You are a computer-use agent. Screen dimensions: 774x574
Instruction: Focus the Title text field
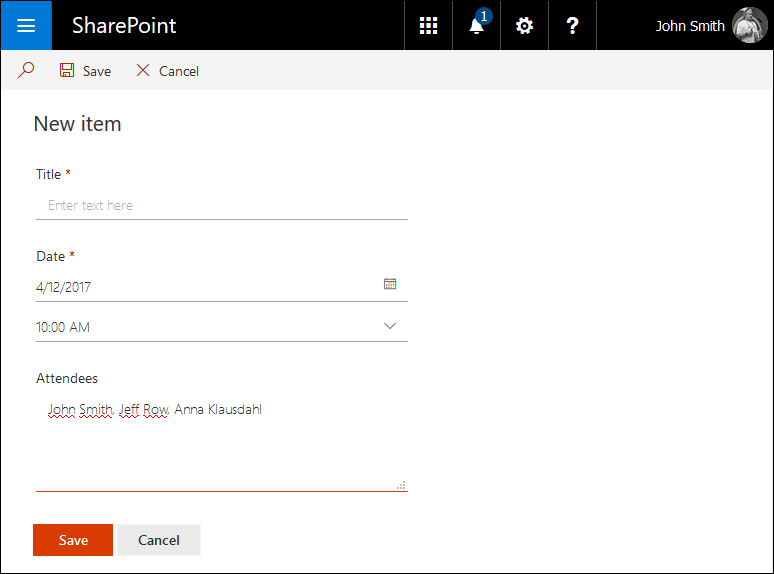222,205
